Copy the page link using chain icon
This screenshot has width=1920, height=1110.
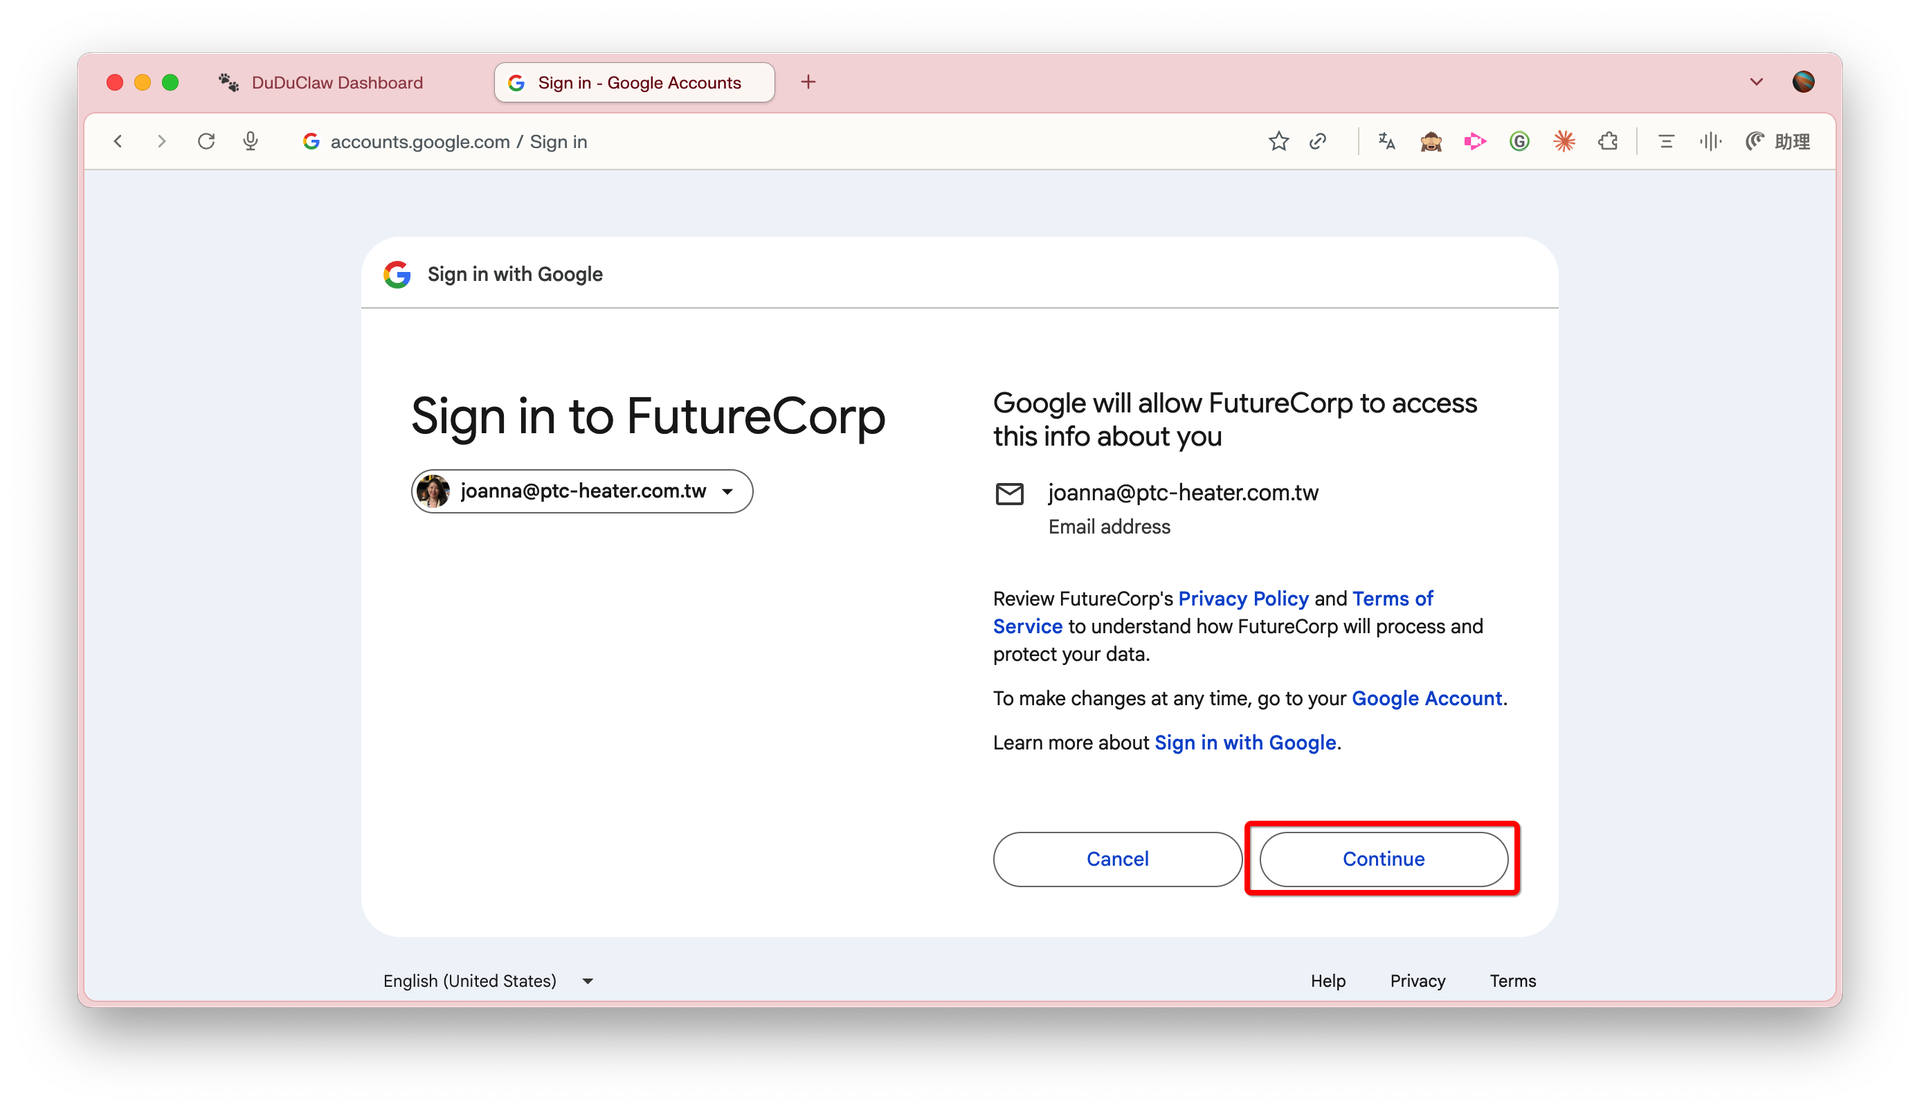[x=1318, y=141]
